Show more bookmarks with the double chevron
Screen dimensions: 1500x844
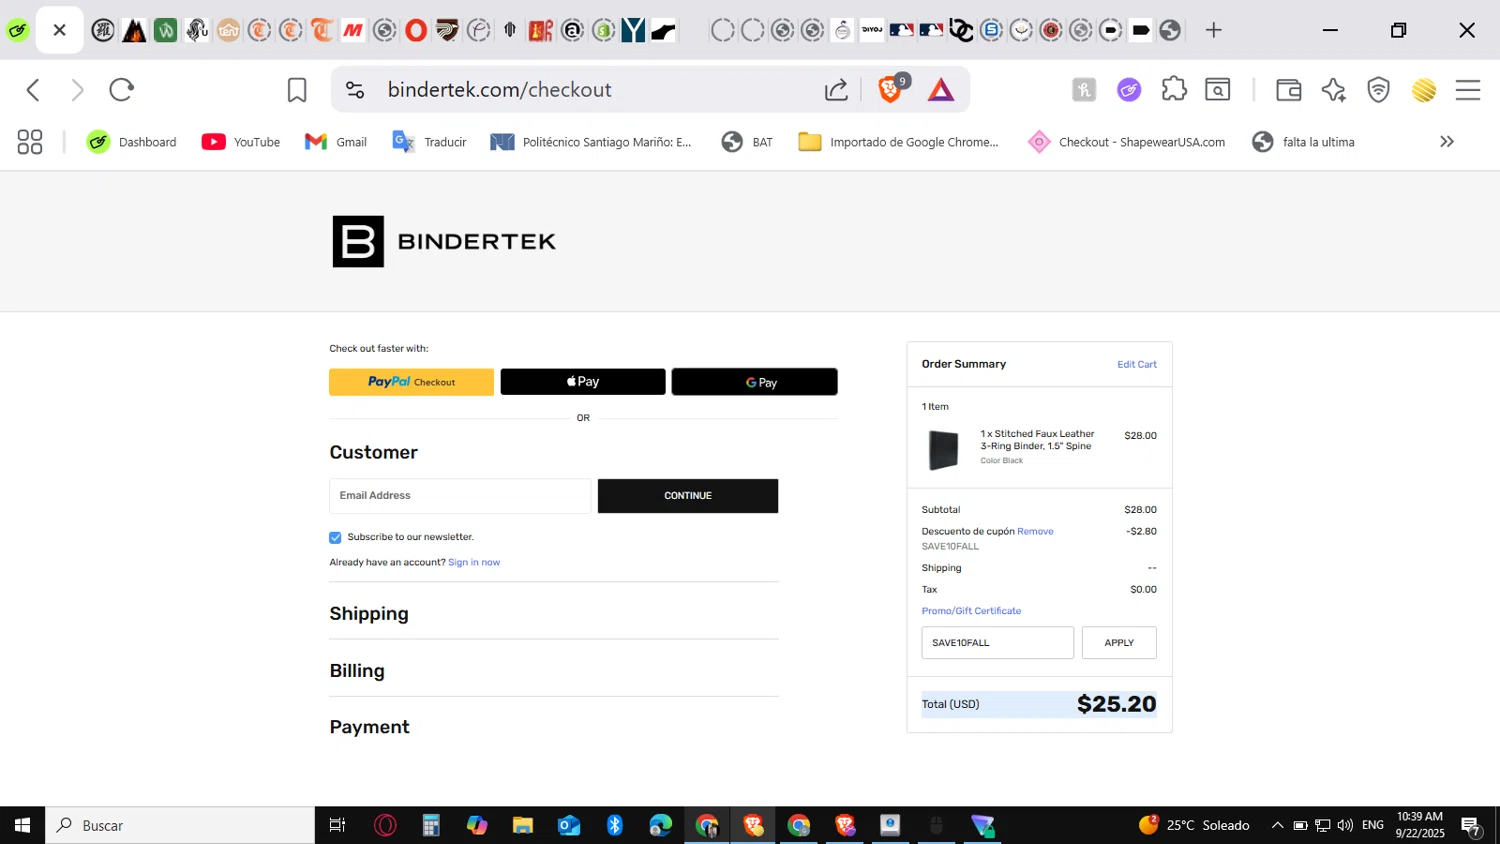point(1446,142)
